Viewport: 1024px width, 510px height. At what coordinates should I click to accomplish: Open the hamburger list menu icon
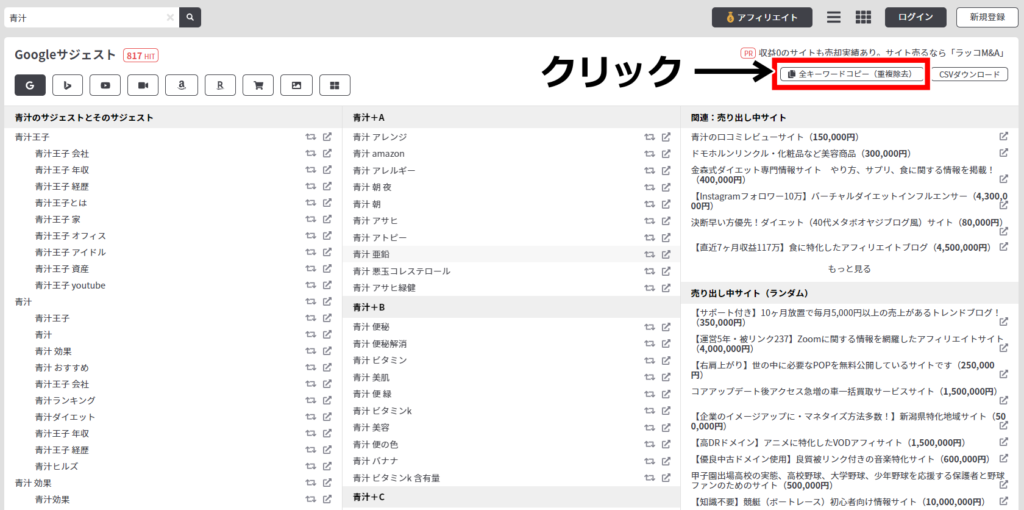833,18
